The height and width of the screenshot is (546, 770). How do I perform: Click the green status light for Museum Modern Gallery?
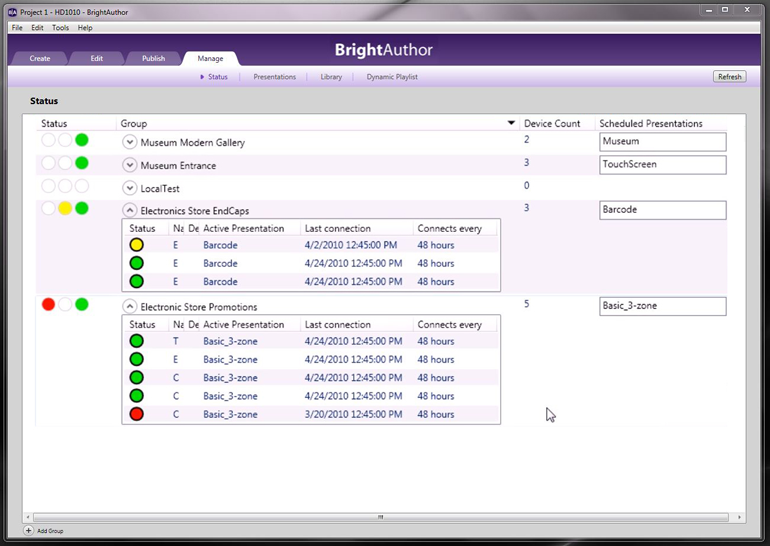click(x=82, y=140)
